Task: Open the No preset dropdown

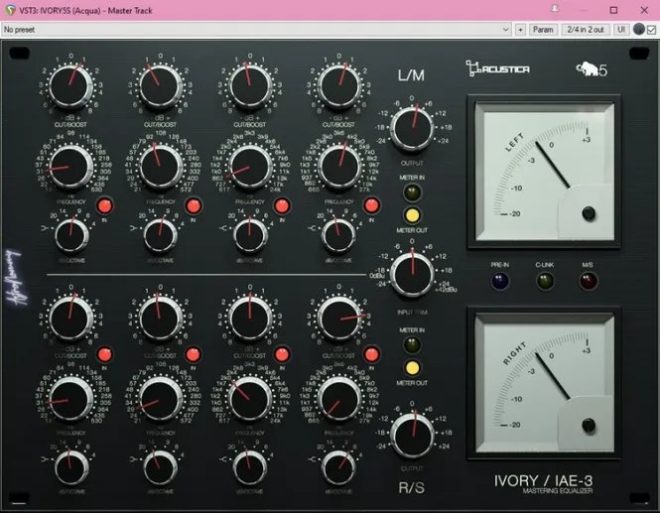Action: pyautogui.click(x=256, y=29)
